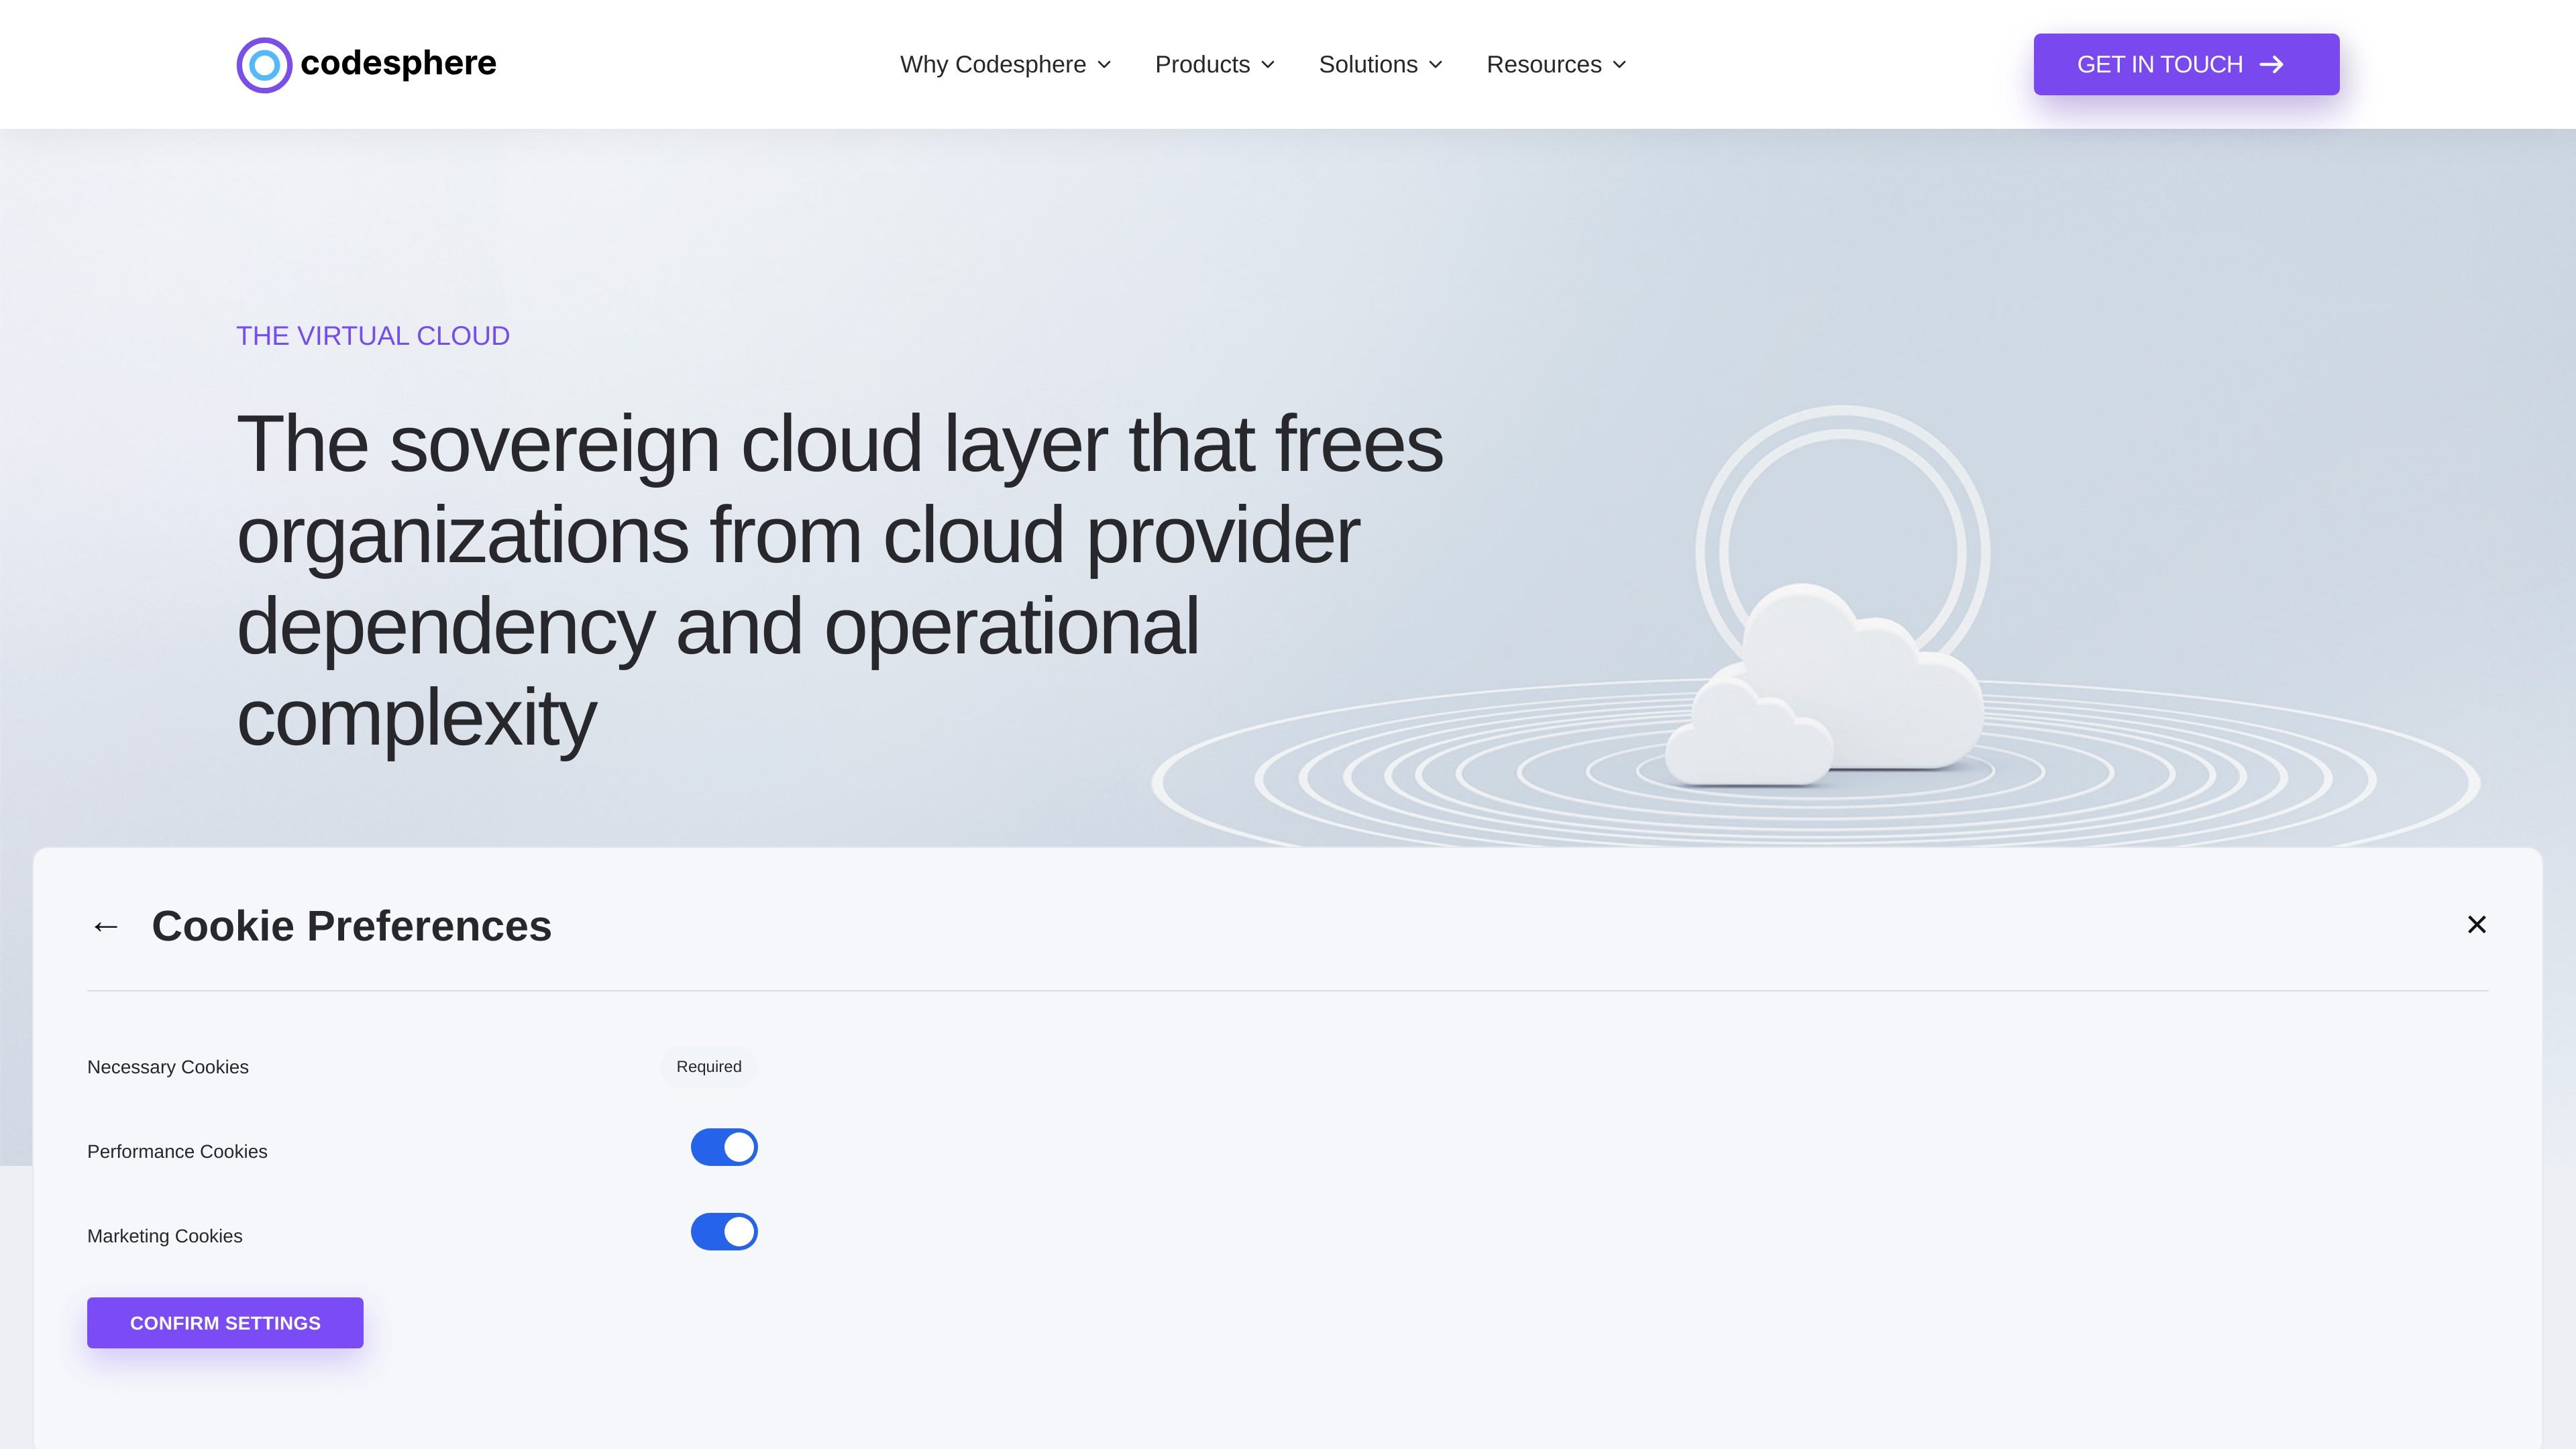Click the Cookie Preferences heading
This screenshot has width=2576, height=1449.
pyautogui.click(x=351, y=926)
